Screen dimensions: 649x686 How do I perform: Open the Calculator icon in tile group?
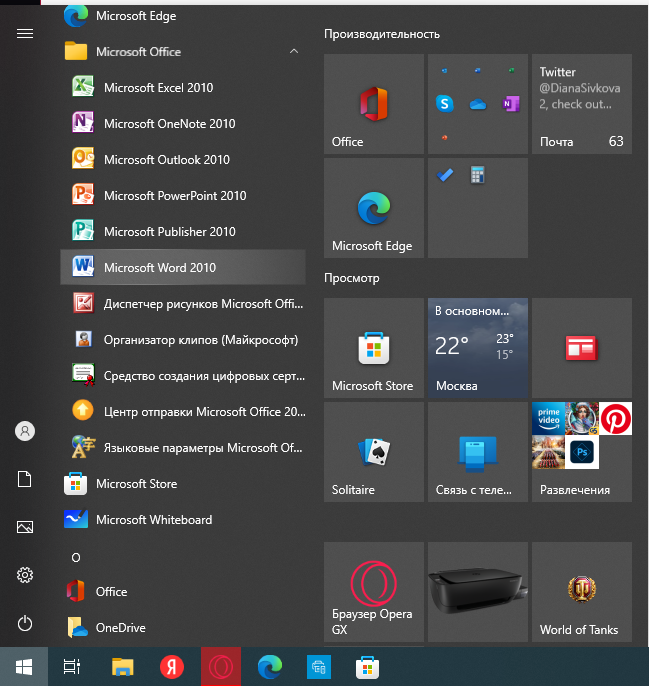477,175
